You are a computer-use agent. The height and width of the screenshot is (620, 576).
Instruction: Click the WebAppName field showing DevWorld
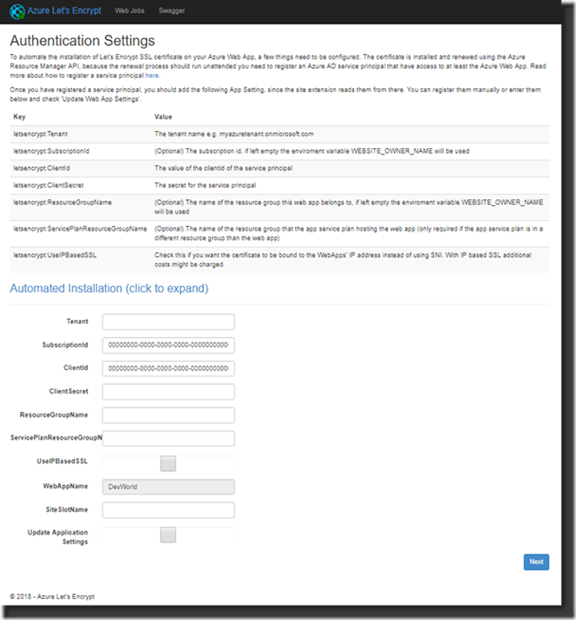[168, 487]
